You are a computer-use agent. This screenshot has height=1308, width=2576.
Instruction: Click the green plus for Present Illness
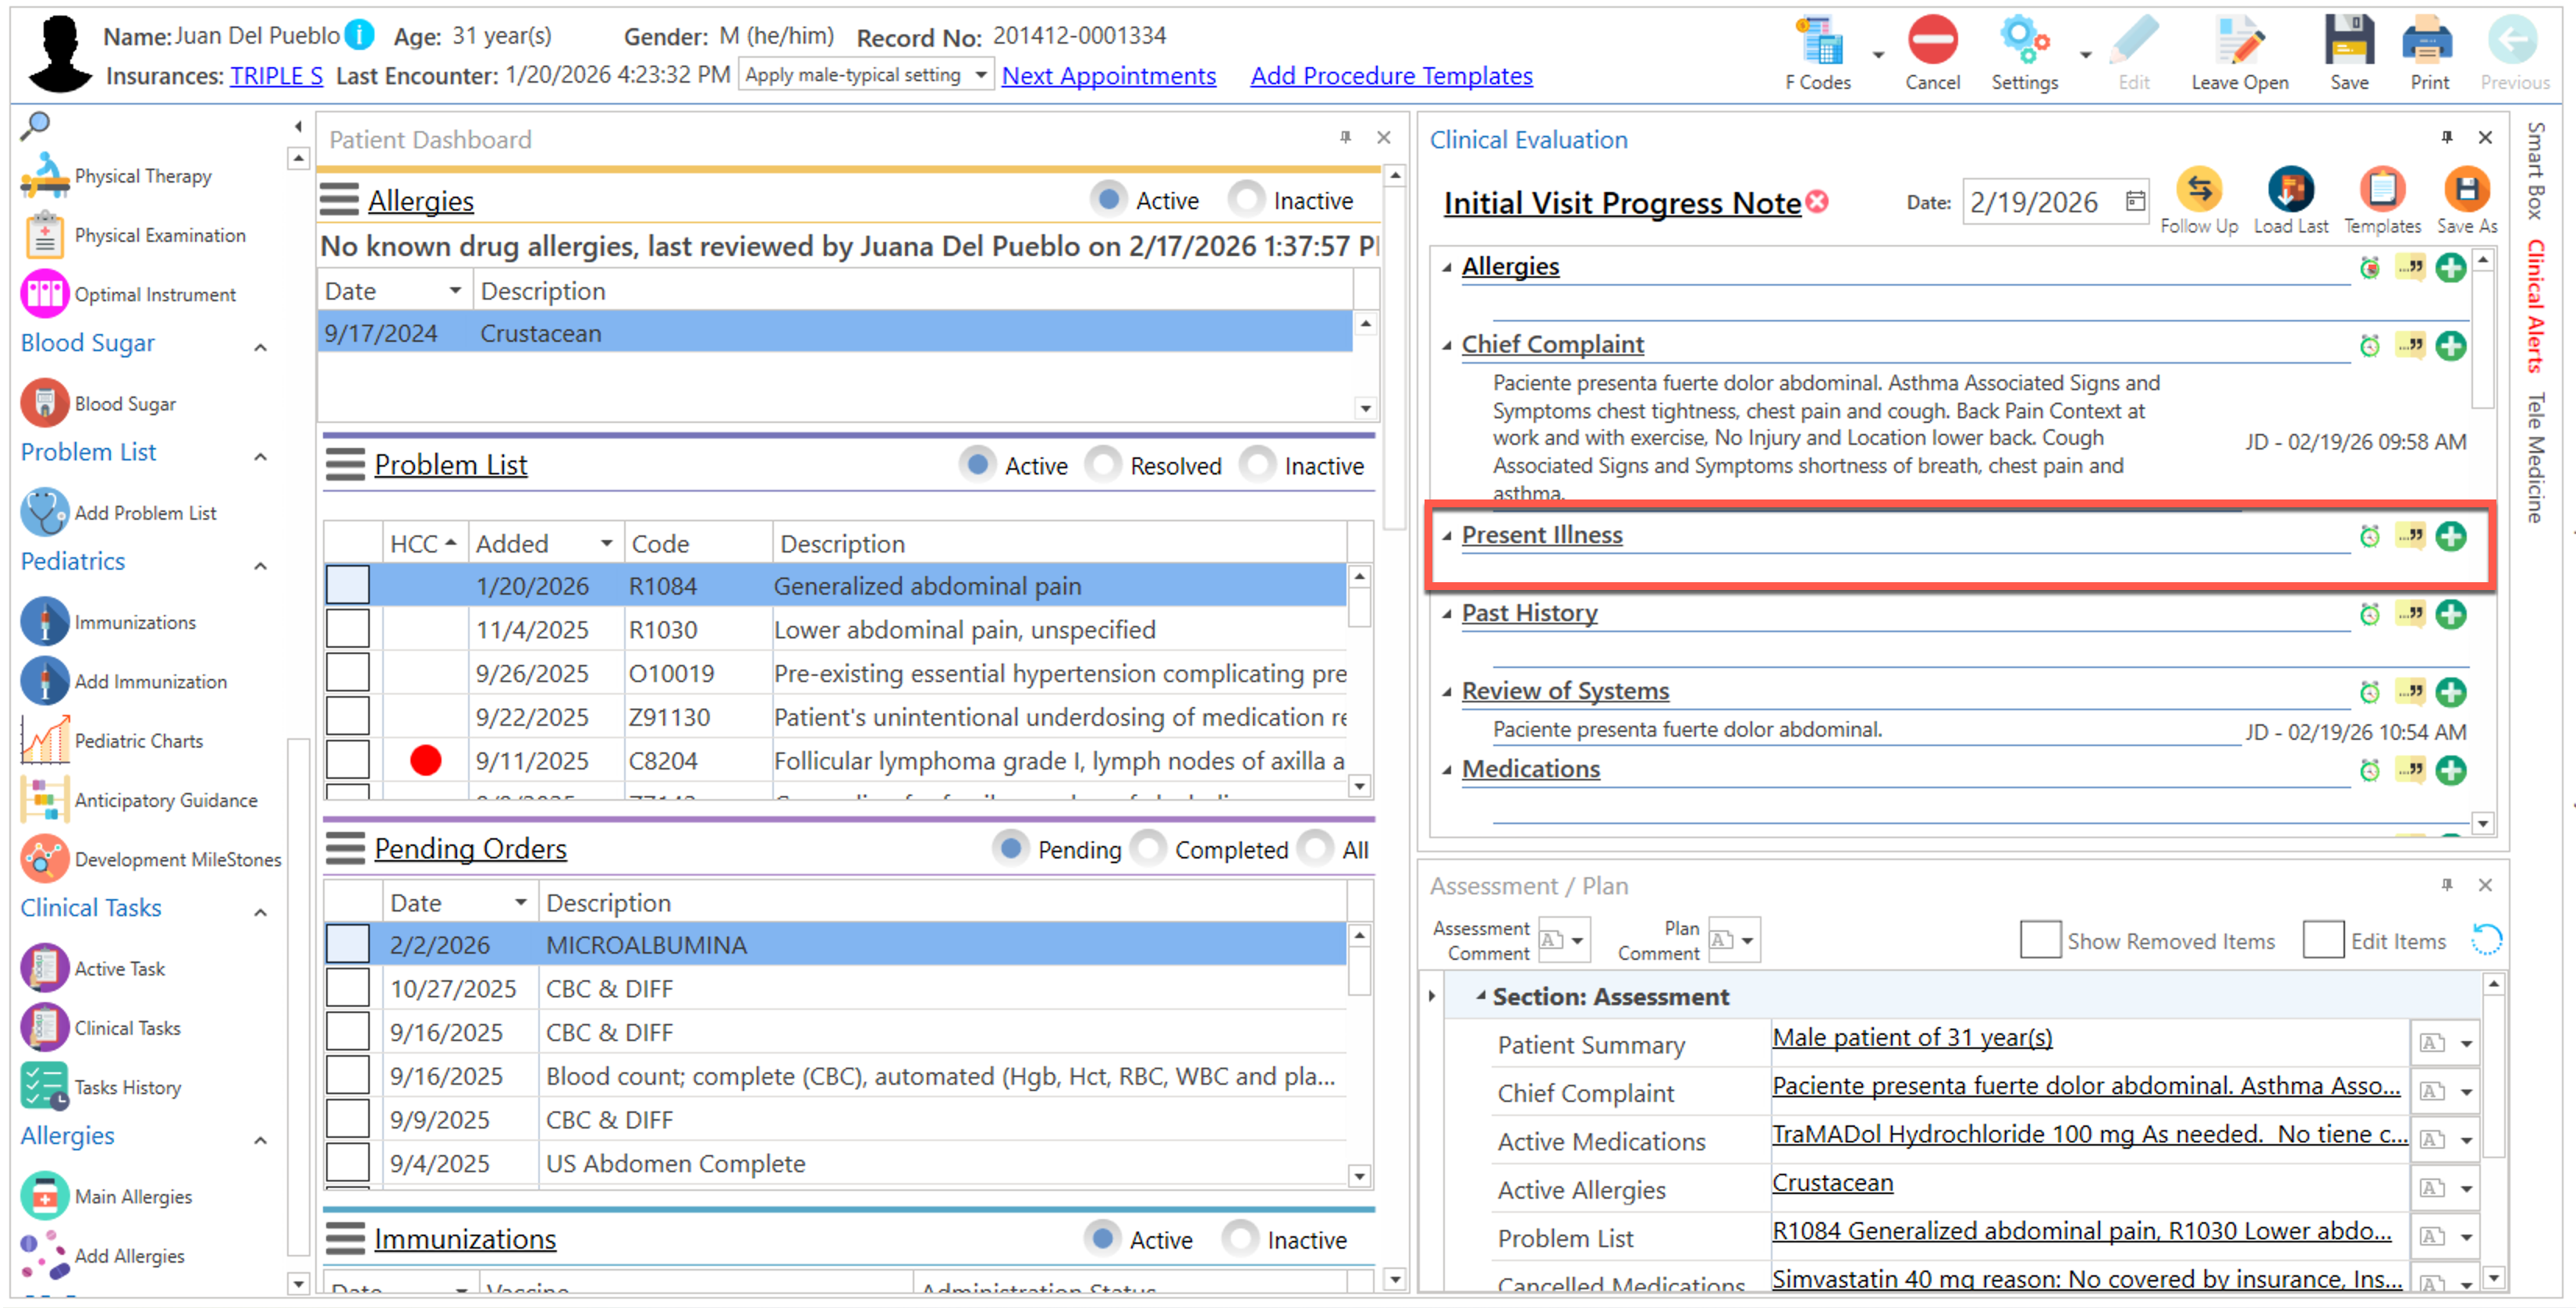(x=2450, y=537)
